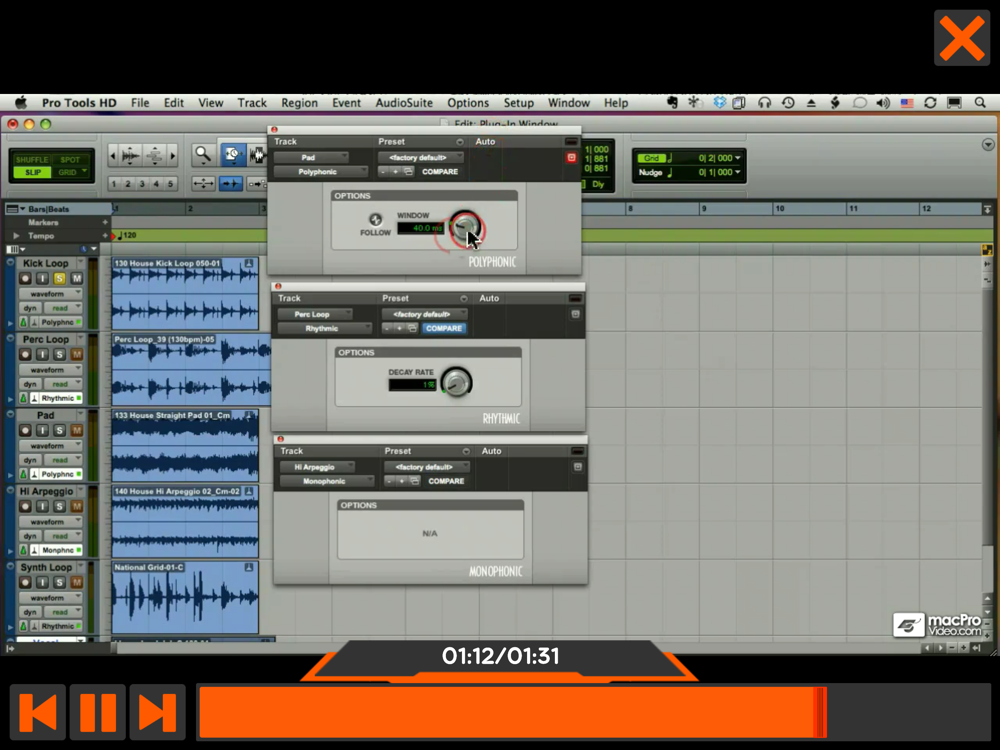The width and height of the screenshot is (1000, 750).
Task: Click copy settings icon in Polyphonic plug-in
Action: click(x=408, y=172)
